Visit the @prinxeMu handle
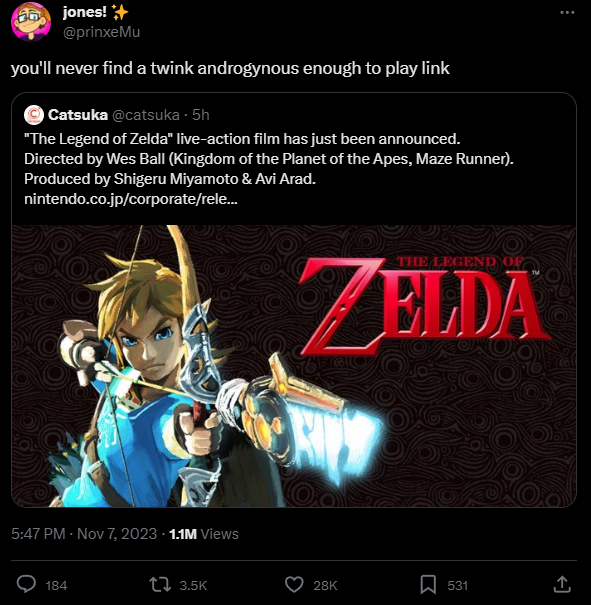This screenshot has height=605, width=591. [x=101, y=32]
